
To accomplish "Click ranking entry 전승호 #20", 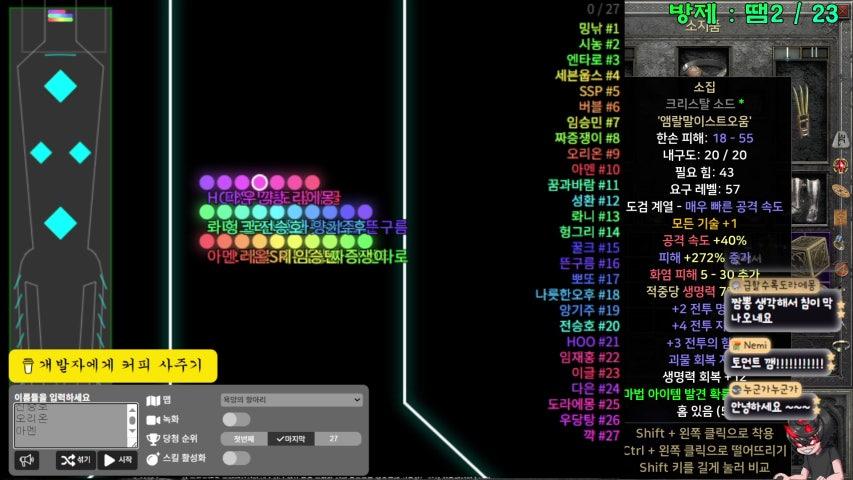I will click(589, 327).
